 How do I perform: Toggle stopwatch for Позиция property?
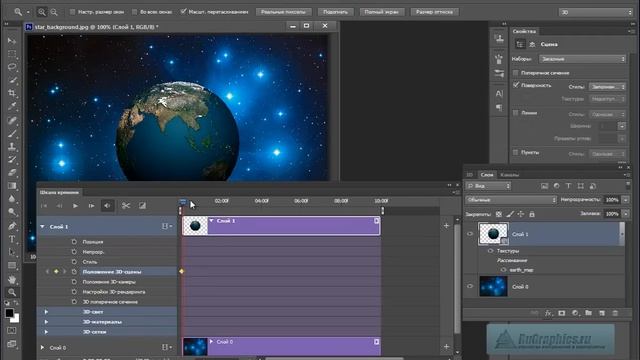74,242
